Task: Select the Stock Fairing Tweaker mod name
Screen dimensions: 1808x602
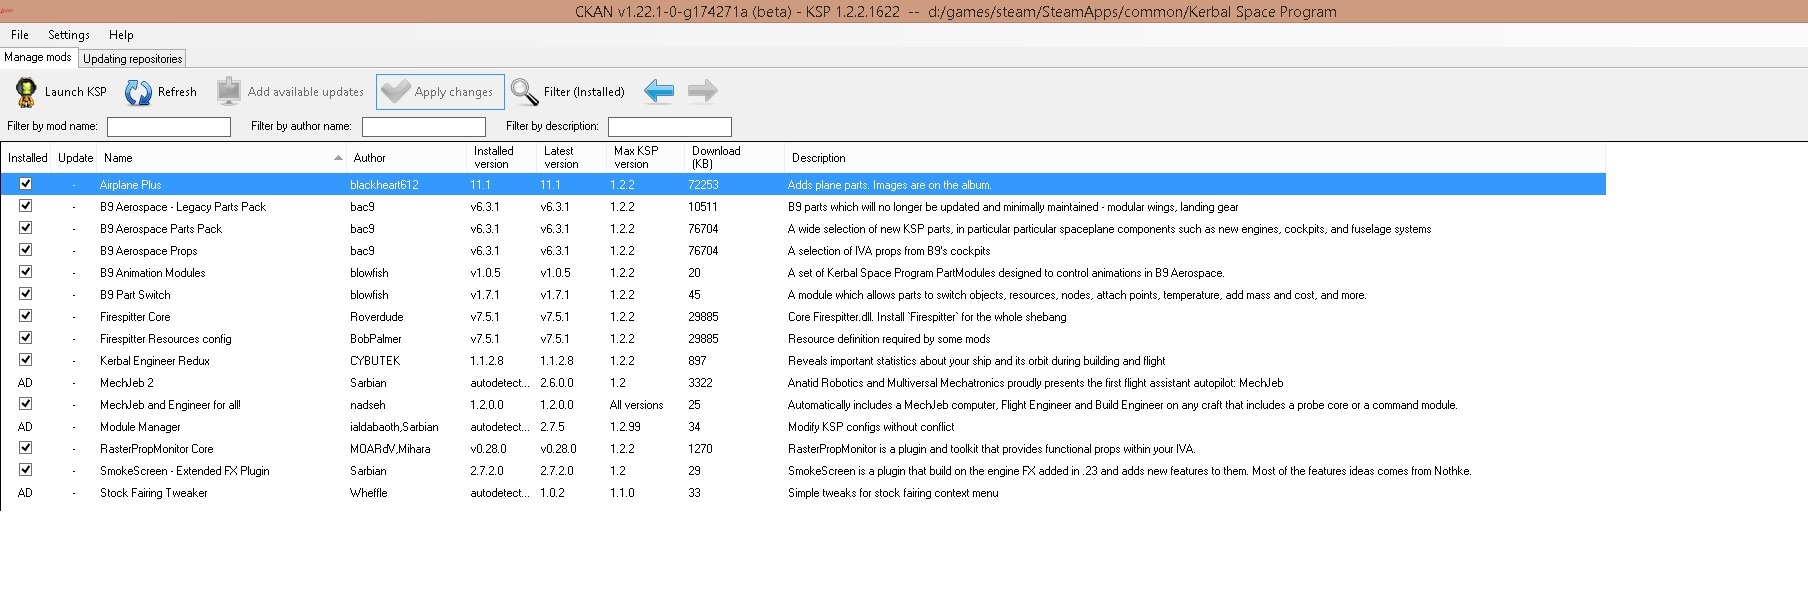Action: point(154,493)
